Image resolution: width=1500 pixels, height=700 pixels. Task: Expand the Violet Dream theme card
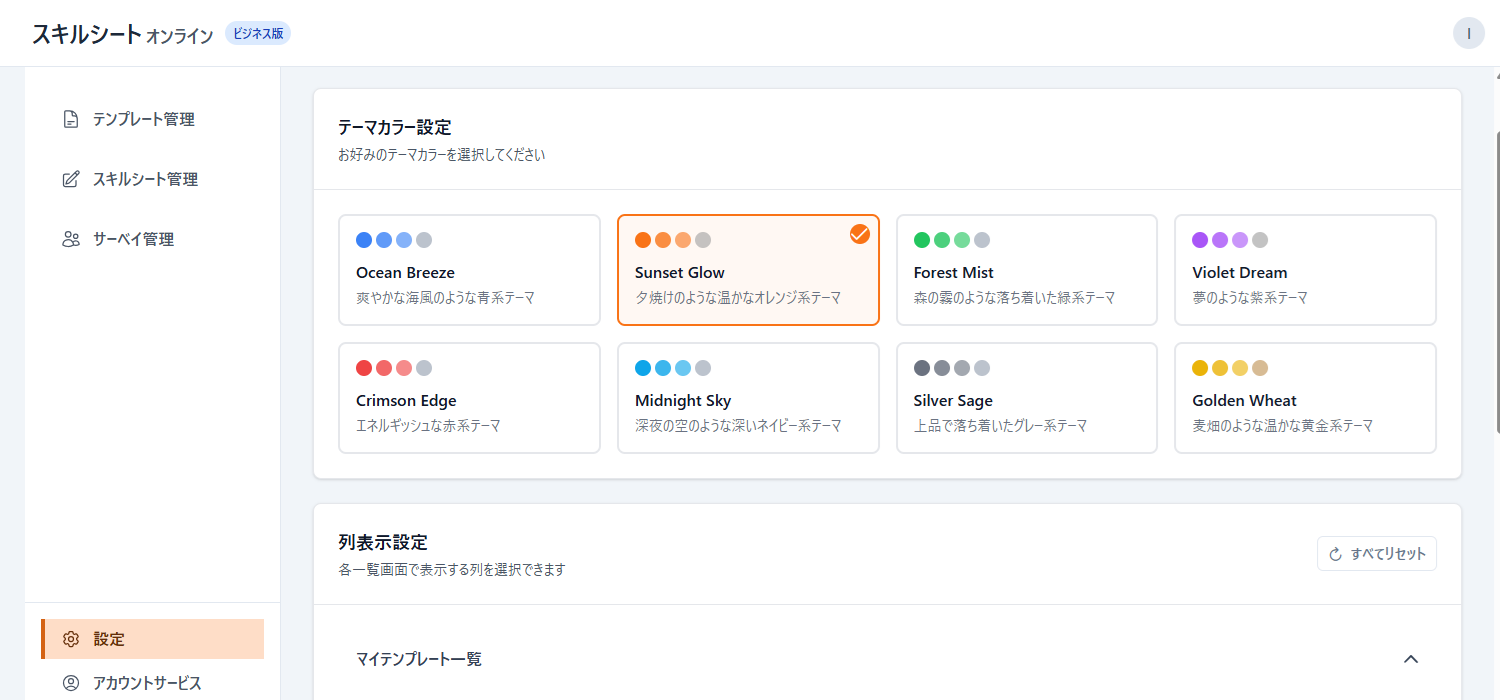click(x=1305, y=270)
